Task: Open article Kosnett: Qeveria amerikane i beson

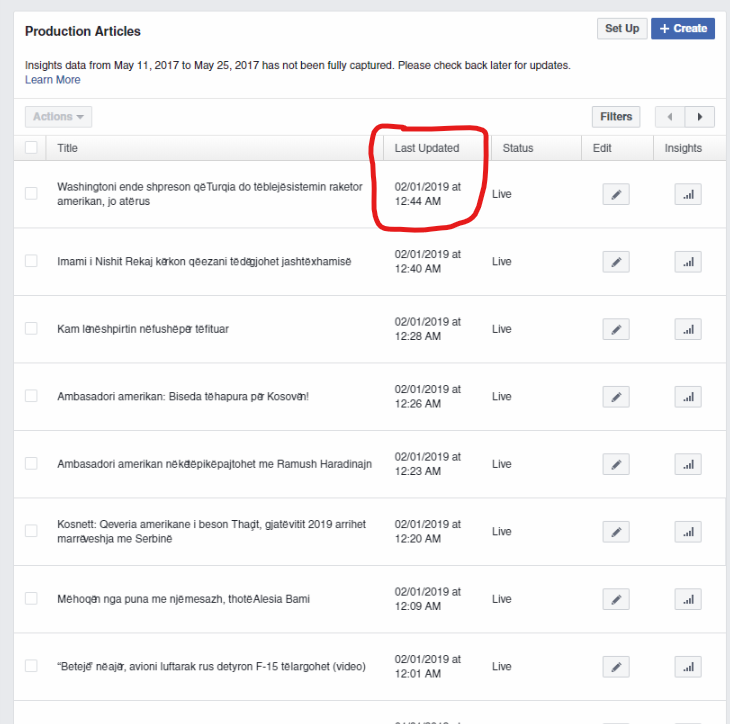Action: pos(212,531)
